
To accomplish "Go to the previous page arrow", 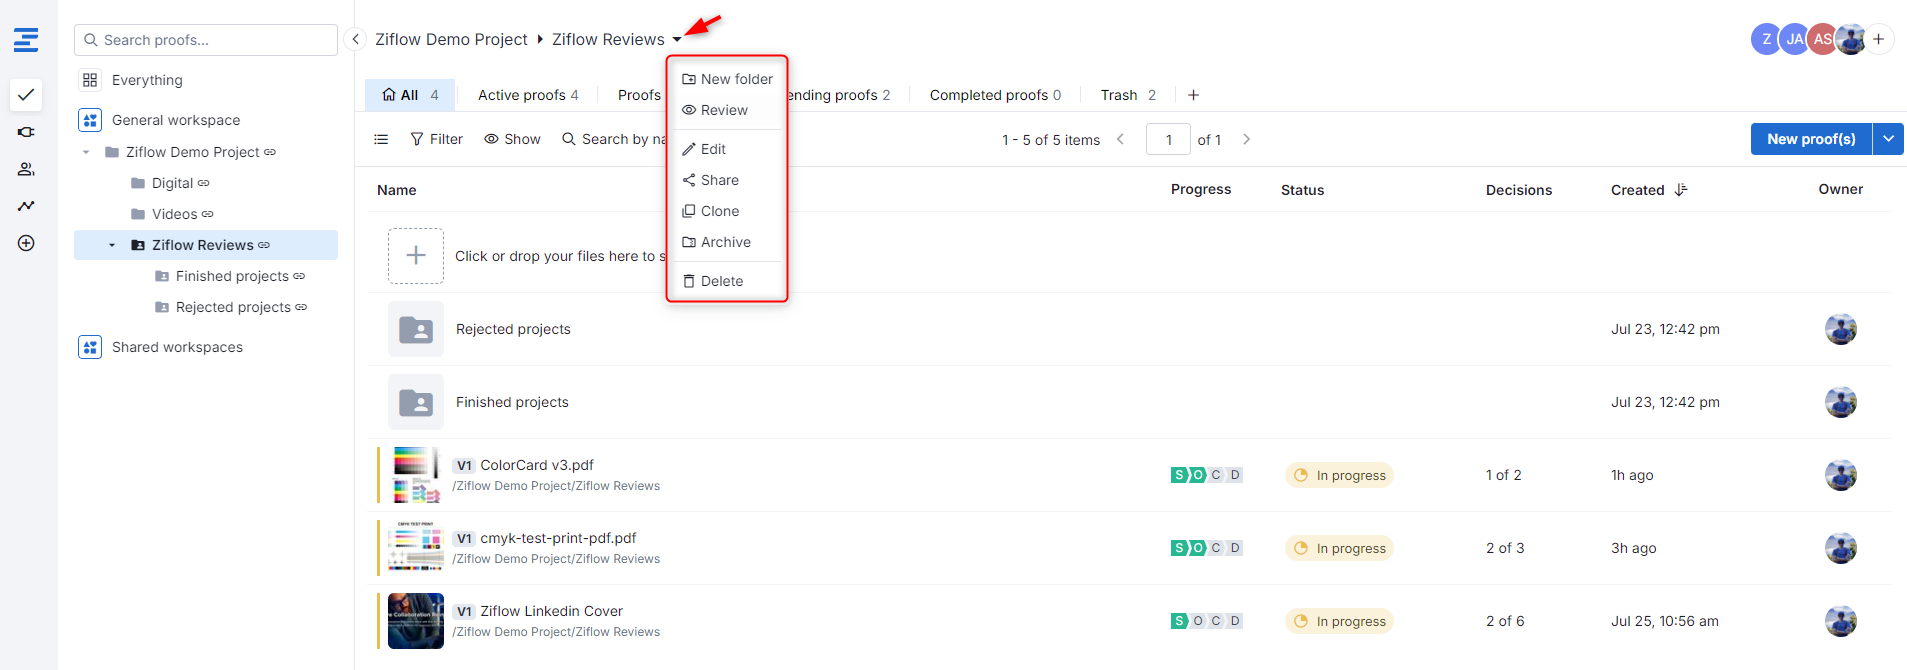I will [1120, 139].
